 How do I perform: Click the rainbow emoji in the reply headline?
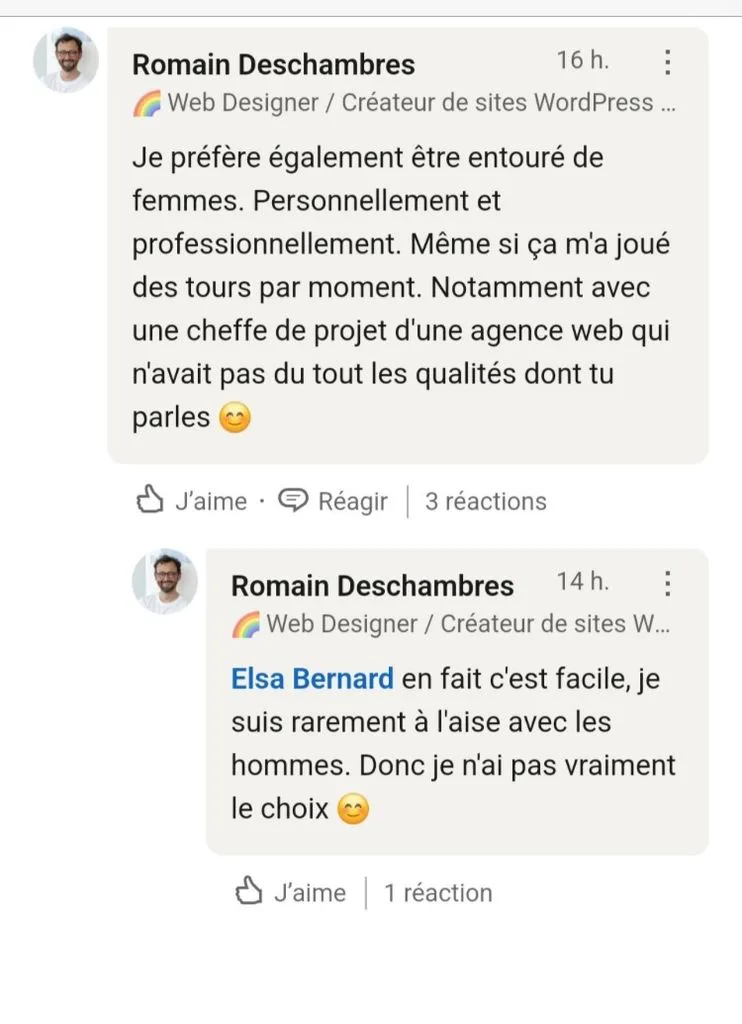click(x=246, y=625)
